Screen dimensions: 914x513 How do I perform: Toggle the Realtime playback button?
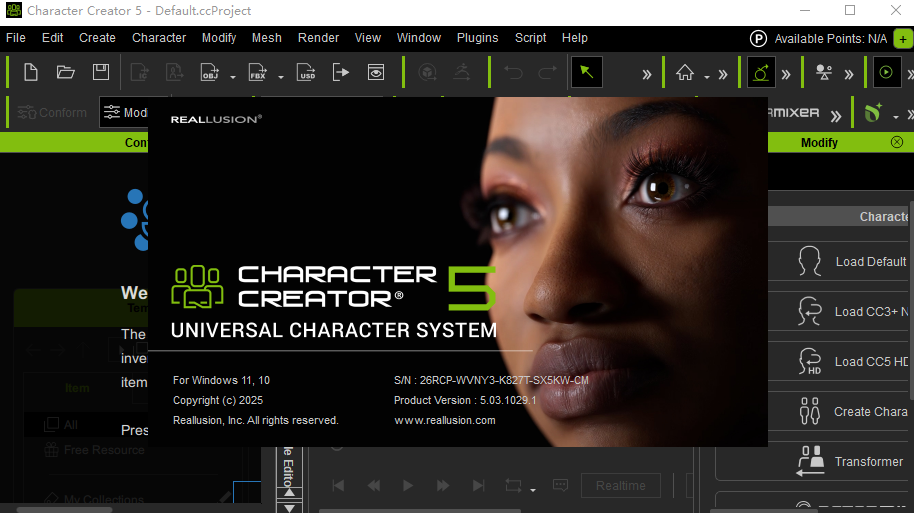point(621,486)
